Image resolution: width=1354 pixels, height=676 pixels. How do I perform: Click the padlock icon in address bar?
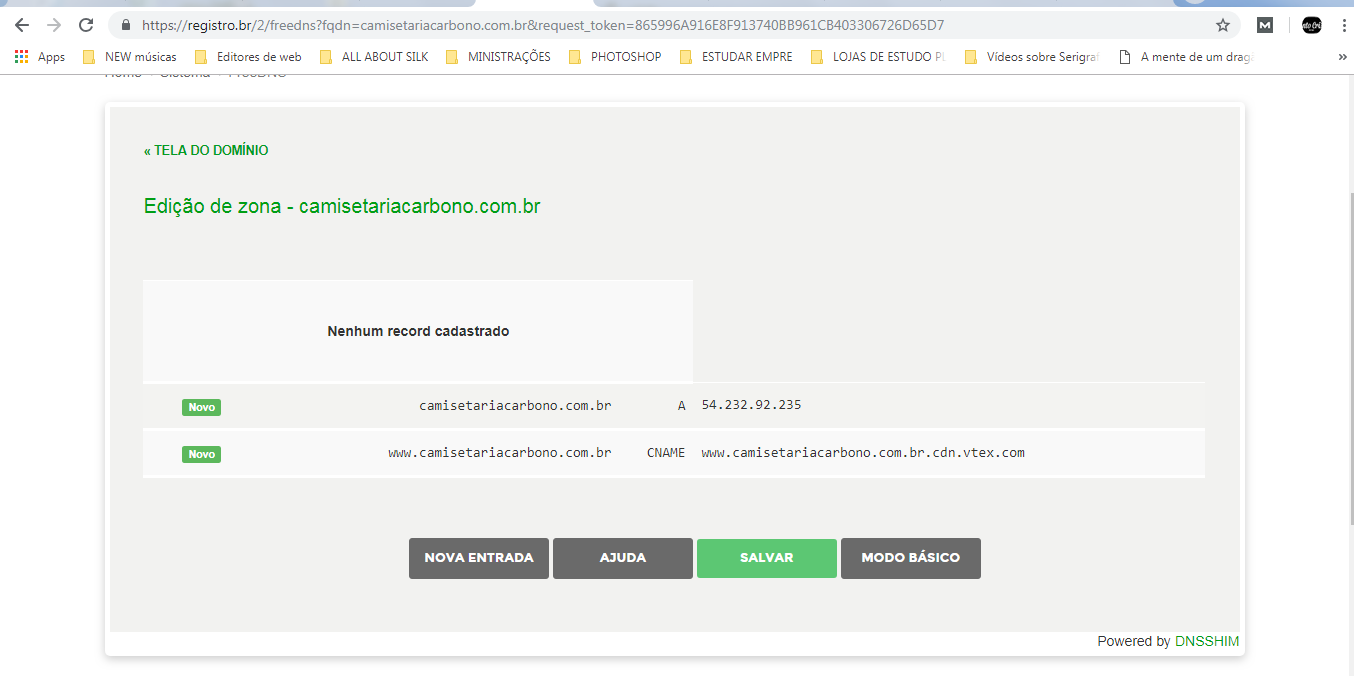[x=125, y=25]
